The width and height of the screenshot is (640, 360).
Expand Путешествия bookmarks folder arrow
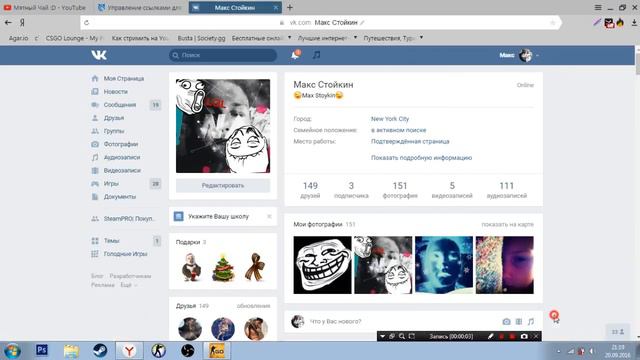[421, 38]
